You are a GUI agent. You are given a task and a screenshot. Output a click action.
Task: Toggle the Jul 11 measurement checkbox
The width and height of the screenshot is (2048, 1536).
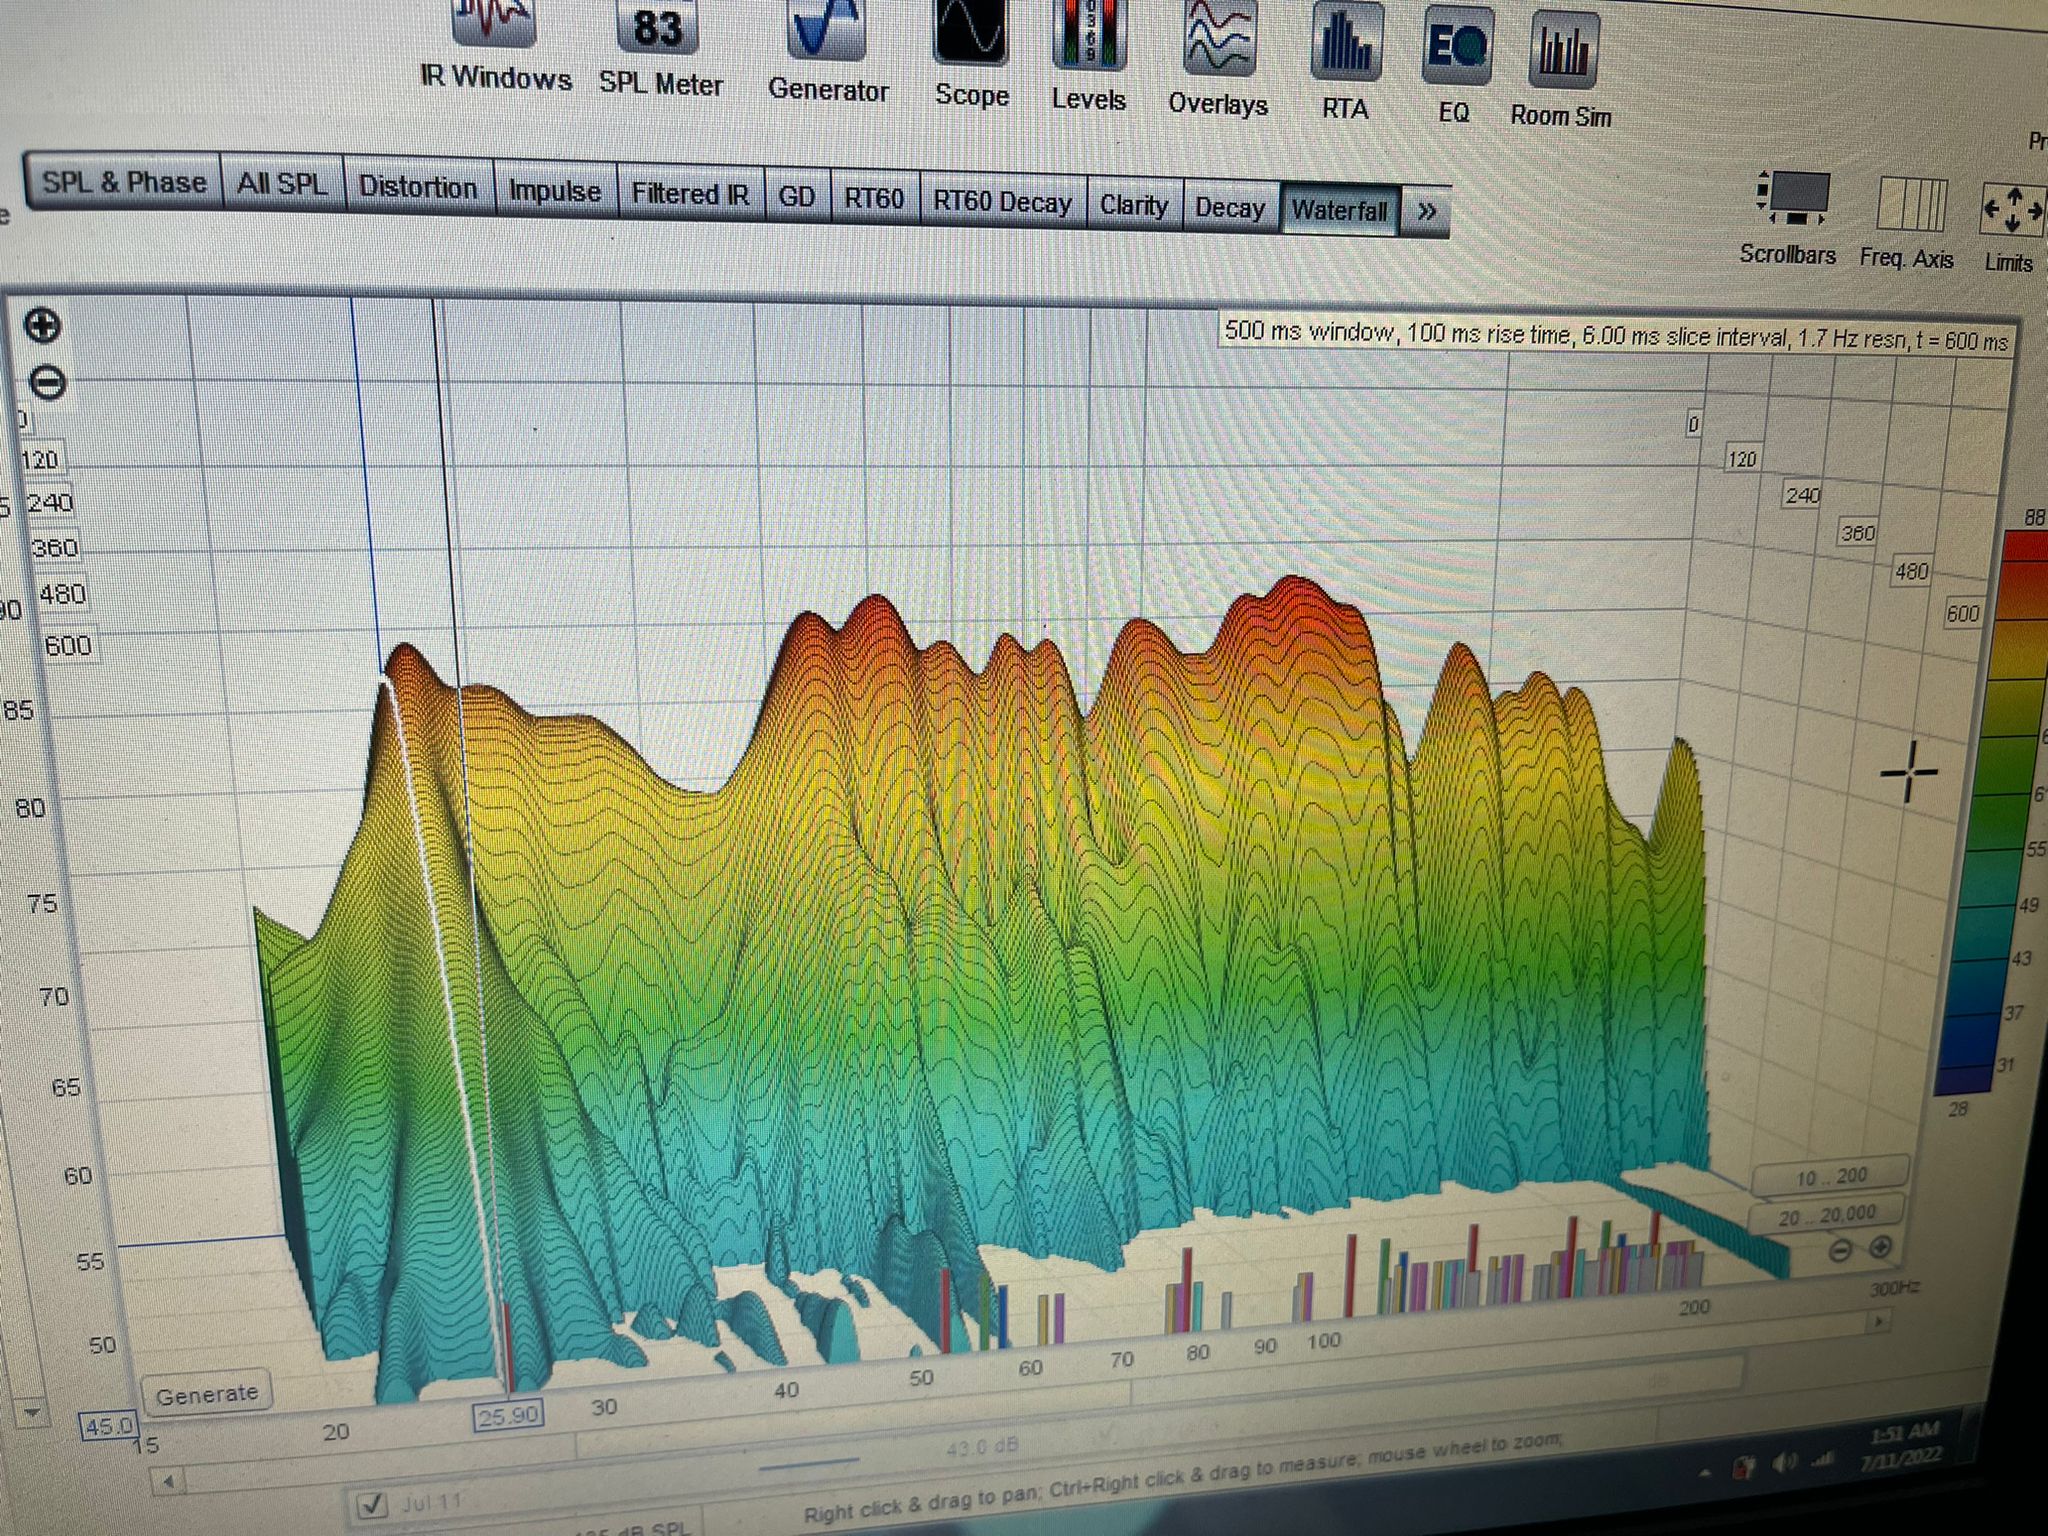point(372,1503)
